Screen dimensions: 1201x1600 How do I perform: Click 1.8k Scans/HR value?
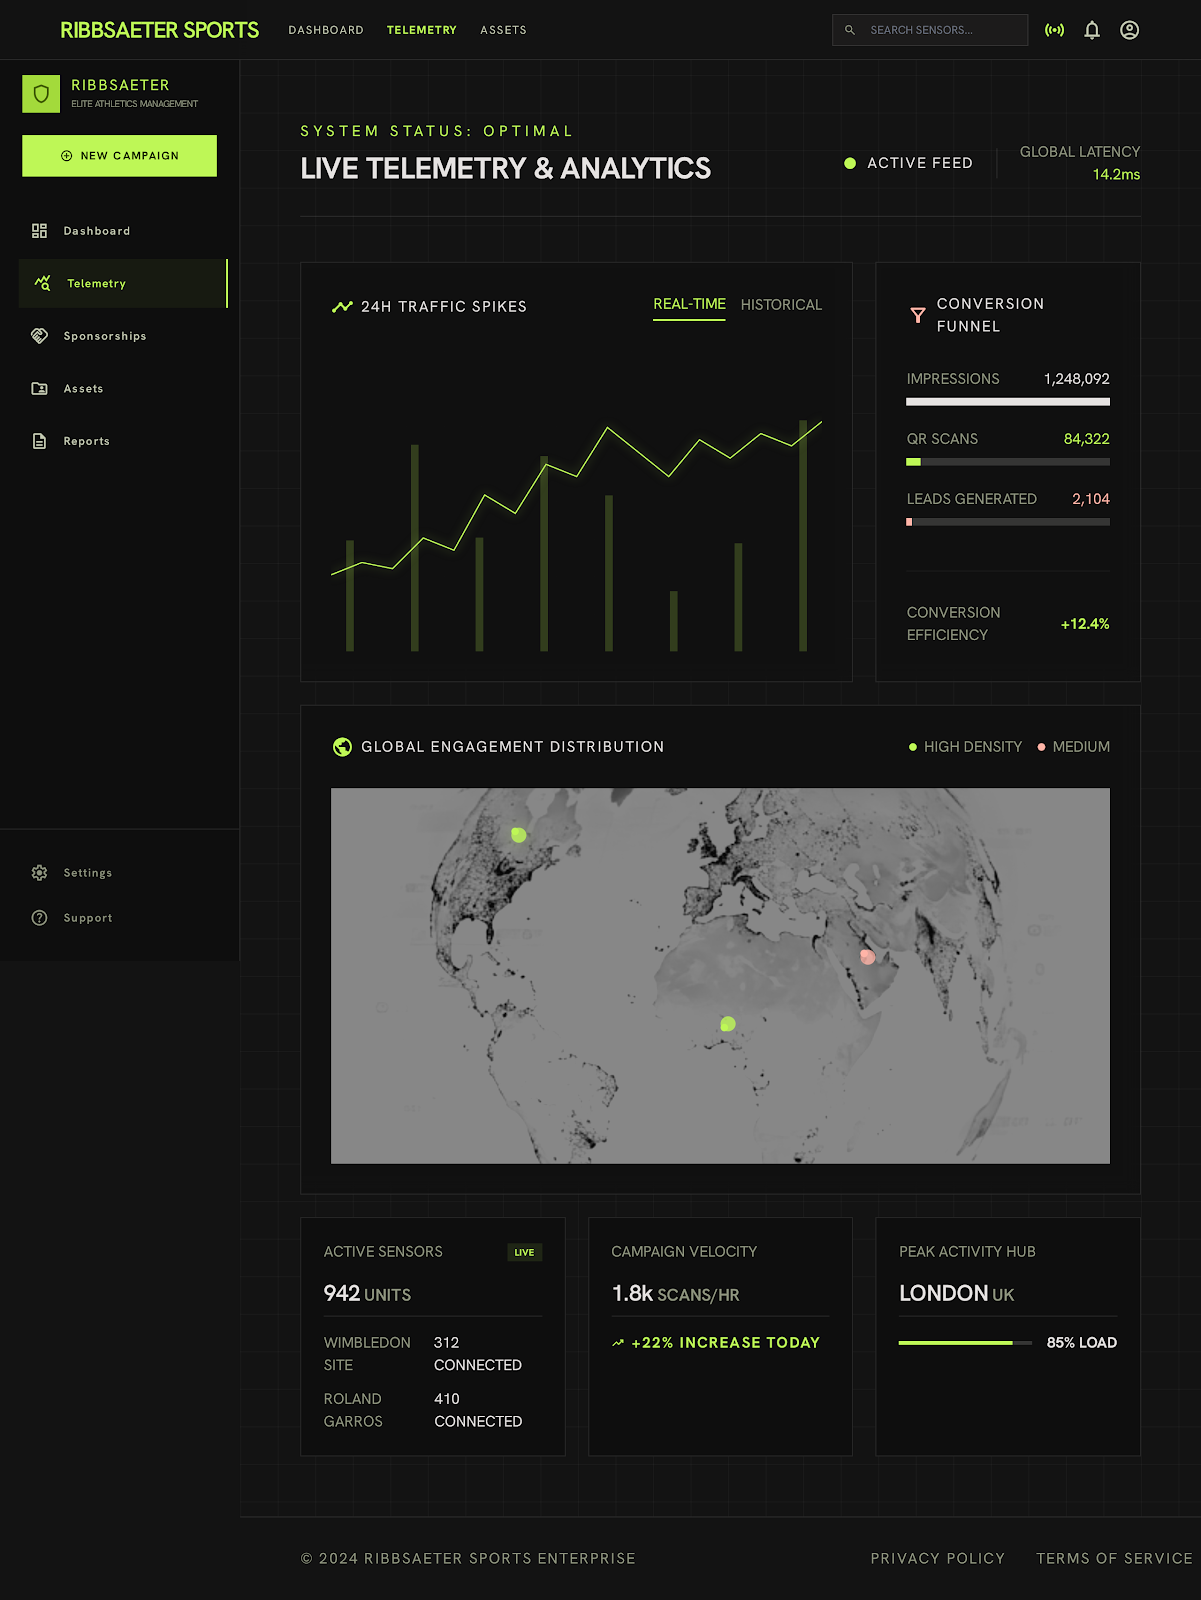tap(675, 1294)
